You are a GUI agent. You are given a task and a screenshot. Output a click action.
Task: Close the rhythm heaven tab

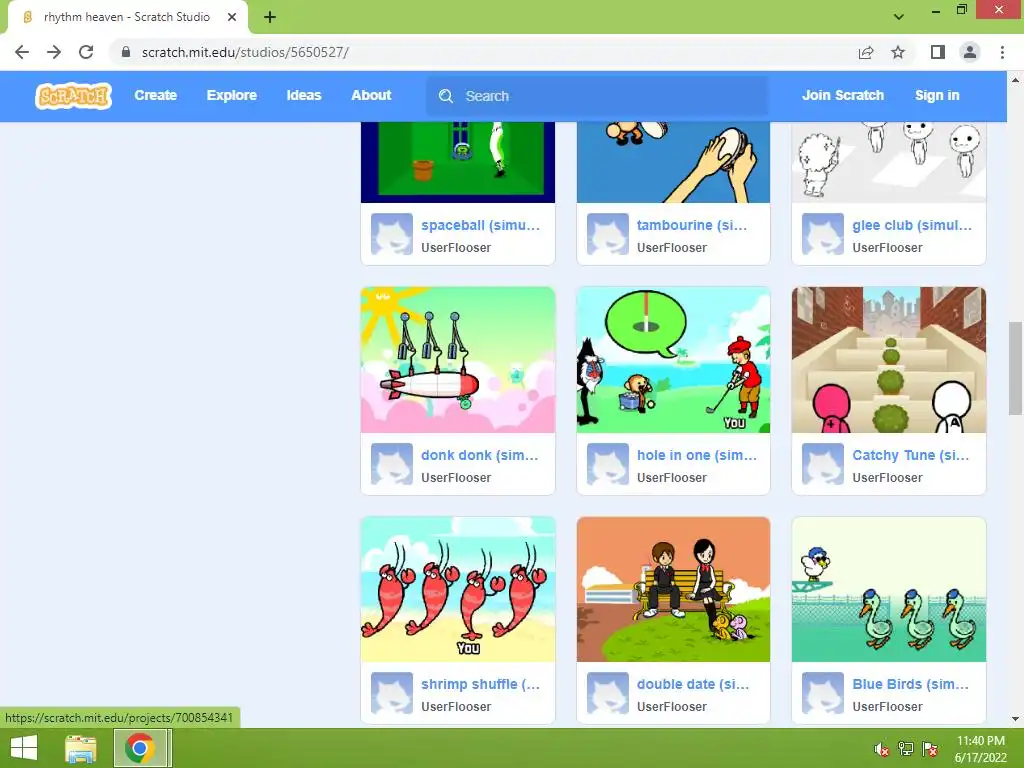pos(232,17)
